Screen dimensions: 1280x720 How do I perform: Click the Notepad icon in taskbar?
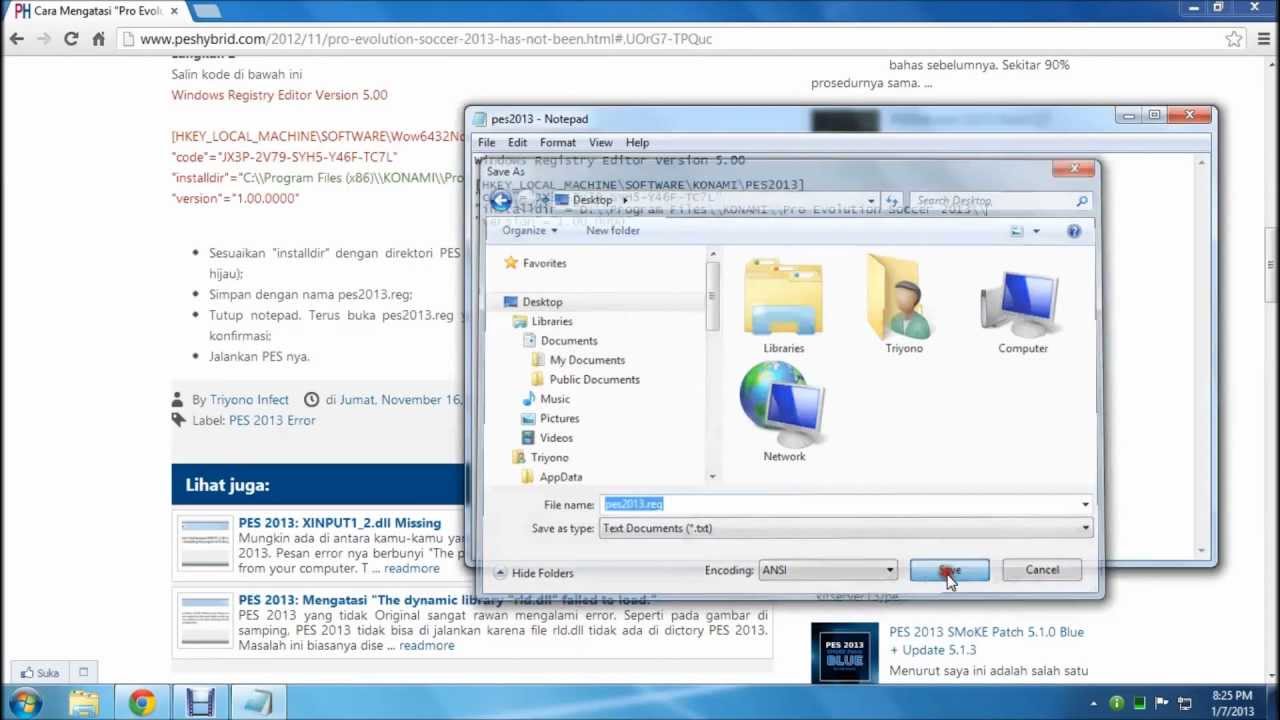point(258,703)
